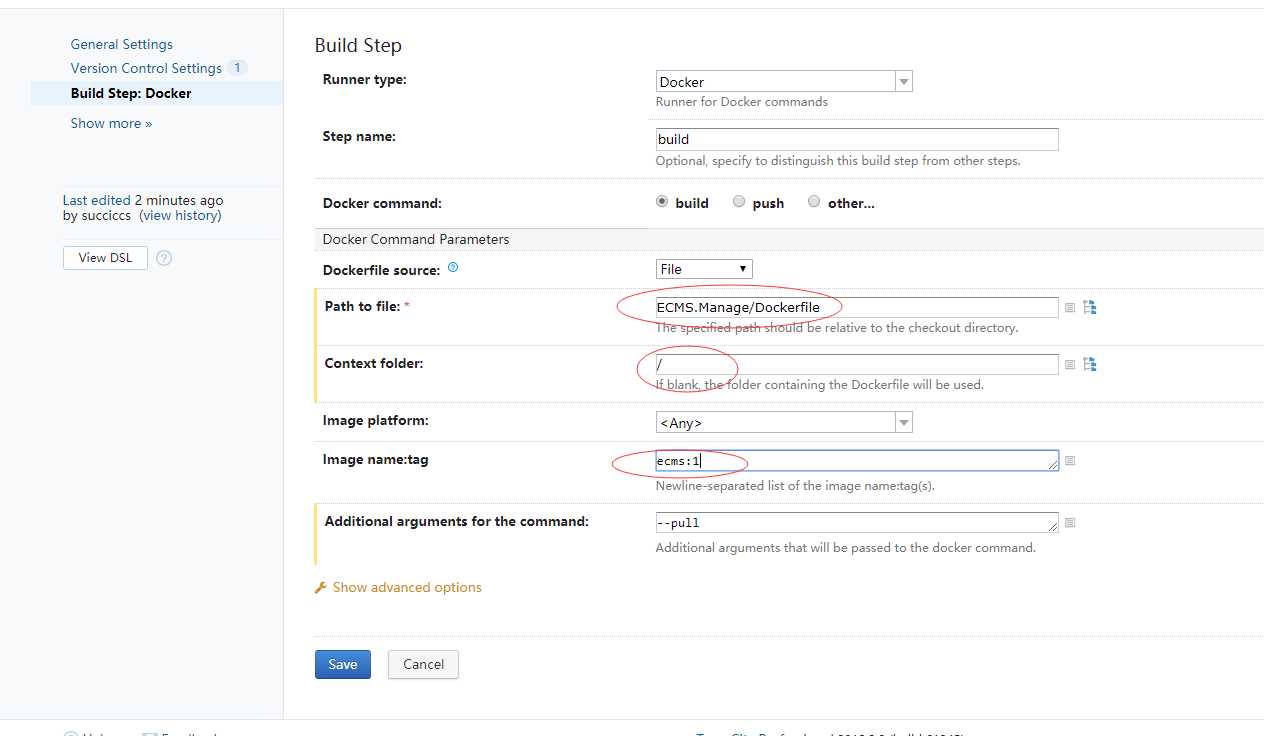Screen dimensions: 1264x736
Task: Open General Settings in the sidebar
Action: (121, 44)
